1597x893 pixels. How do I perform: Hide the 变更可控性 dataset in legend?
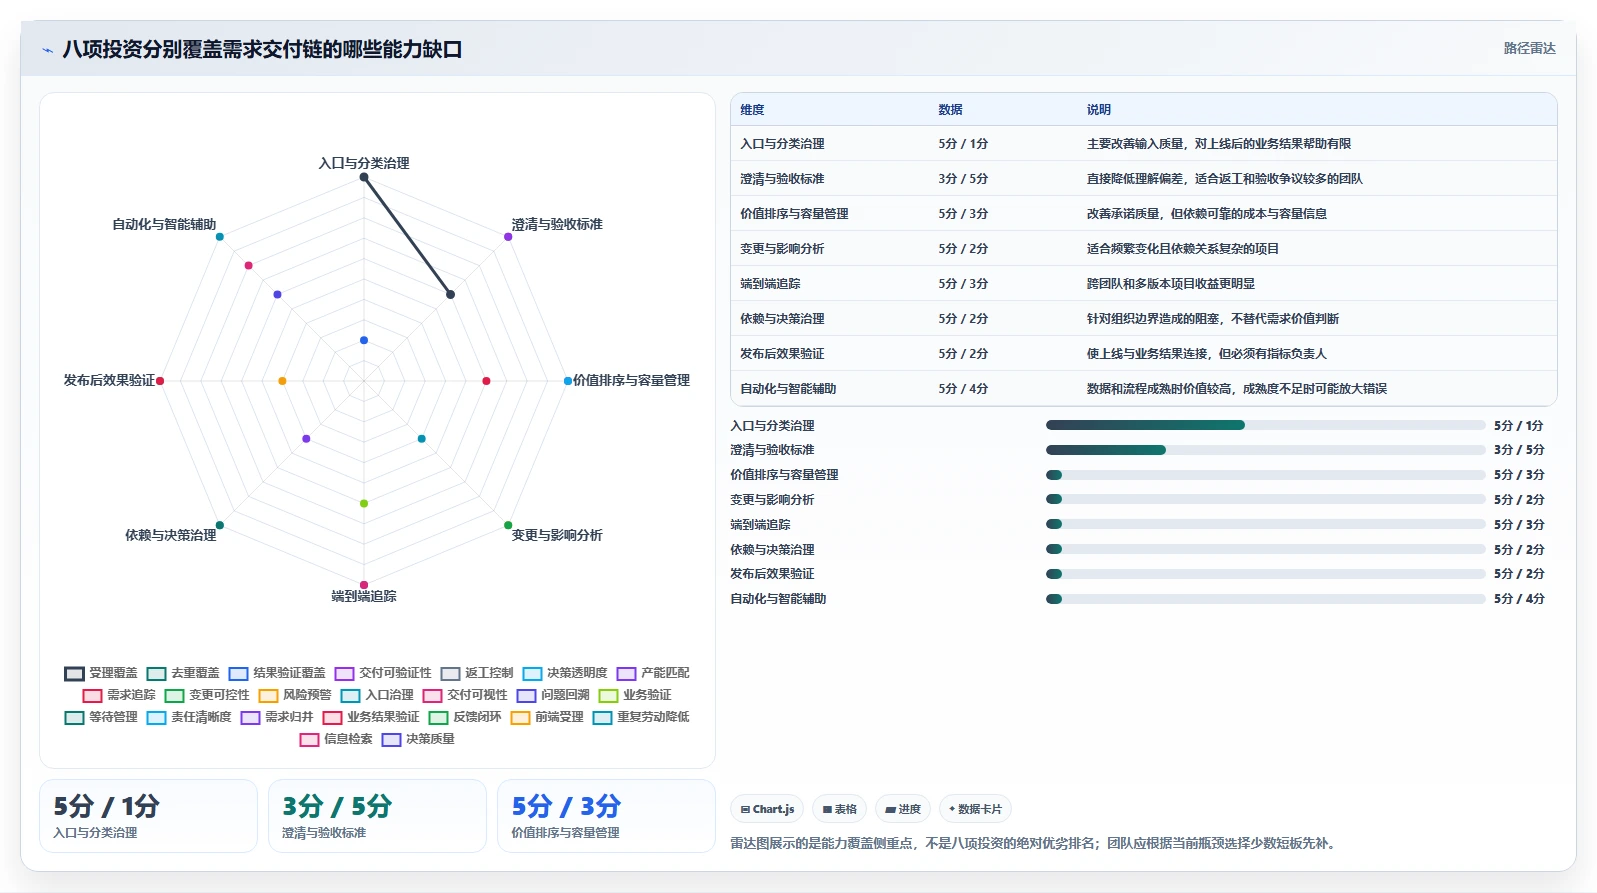tap(207, 695)
